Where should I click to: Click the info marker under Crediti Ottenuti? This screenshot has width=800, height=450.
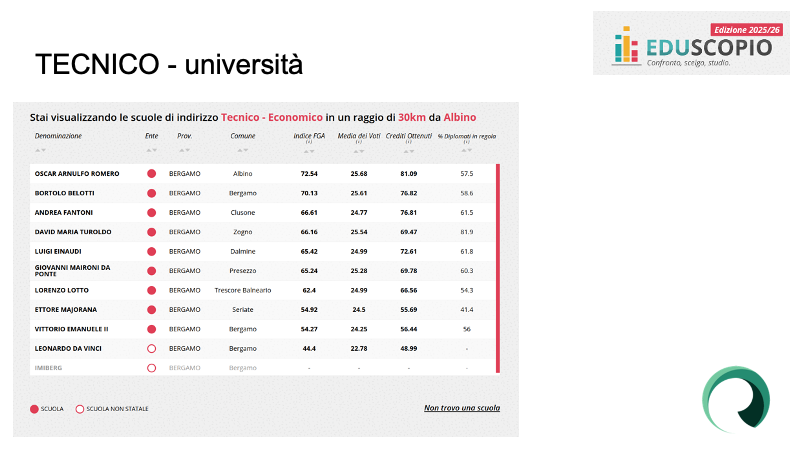point(408,143)
